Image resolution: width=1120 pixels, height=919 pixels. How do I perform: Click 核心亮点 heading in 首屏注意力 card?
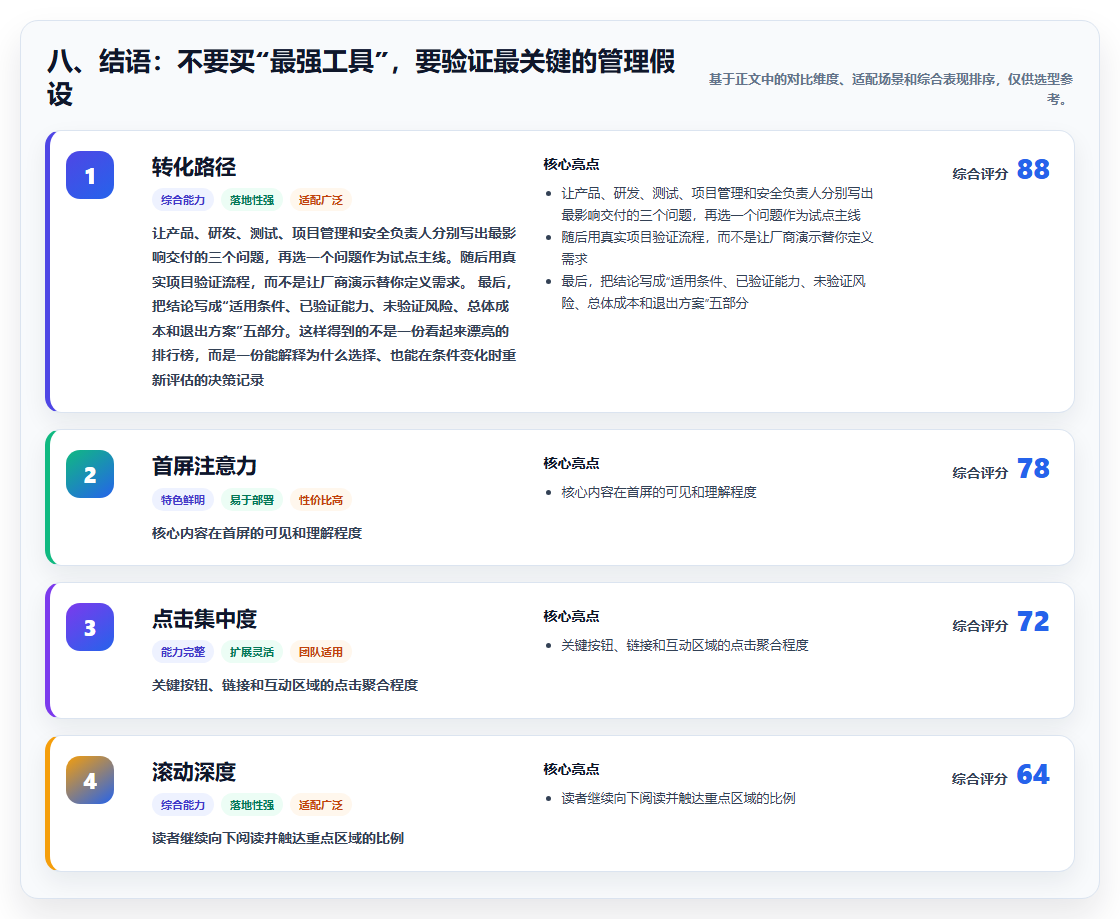tap(571, 463)
